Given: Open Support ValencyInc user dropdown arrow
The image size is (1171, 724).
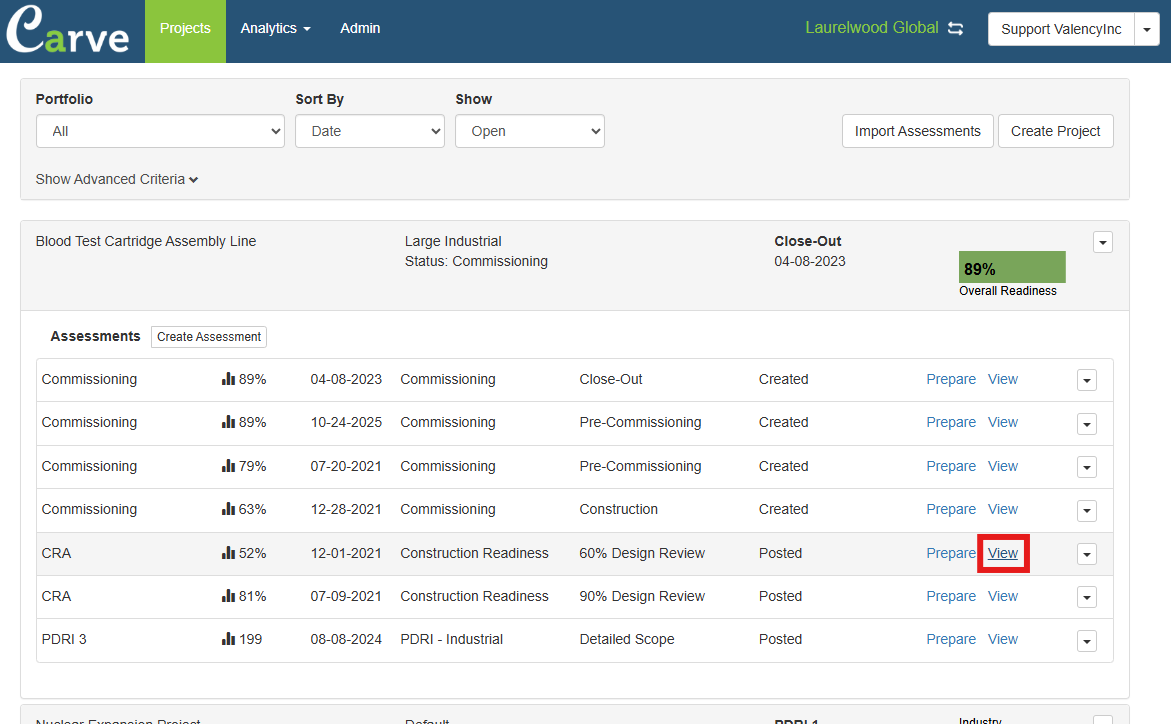Looking at the screenshot, I should click(x=1146, y=29).
